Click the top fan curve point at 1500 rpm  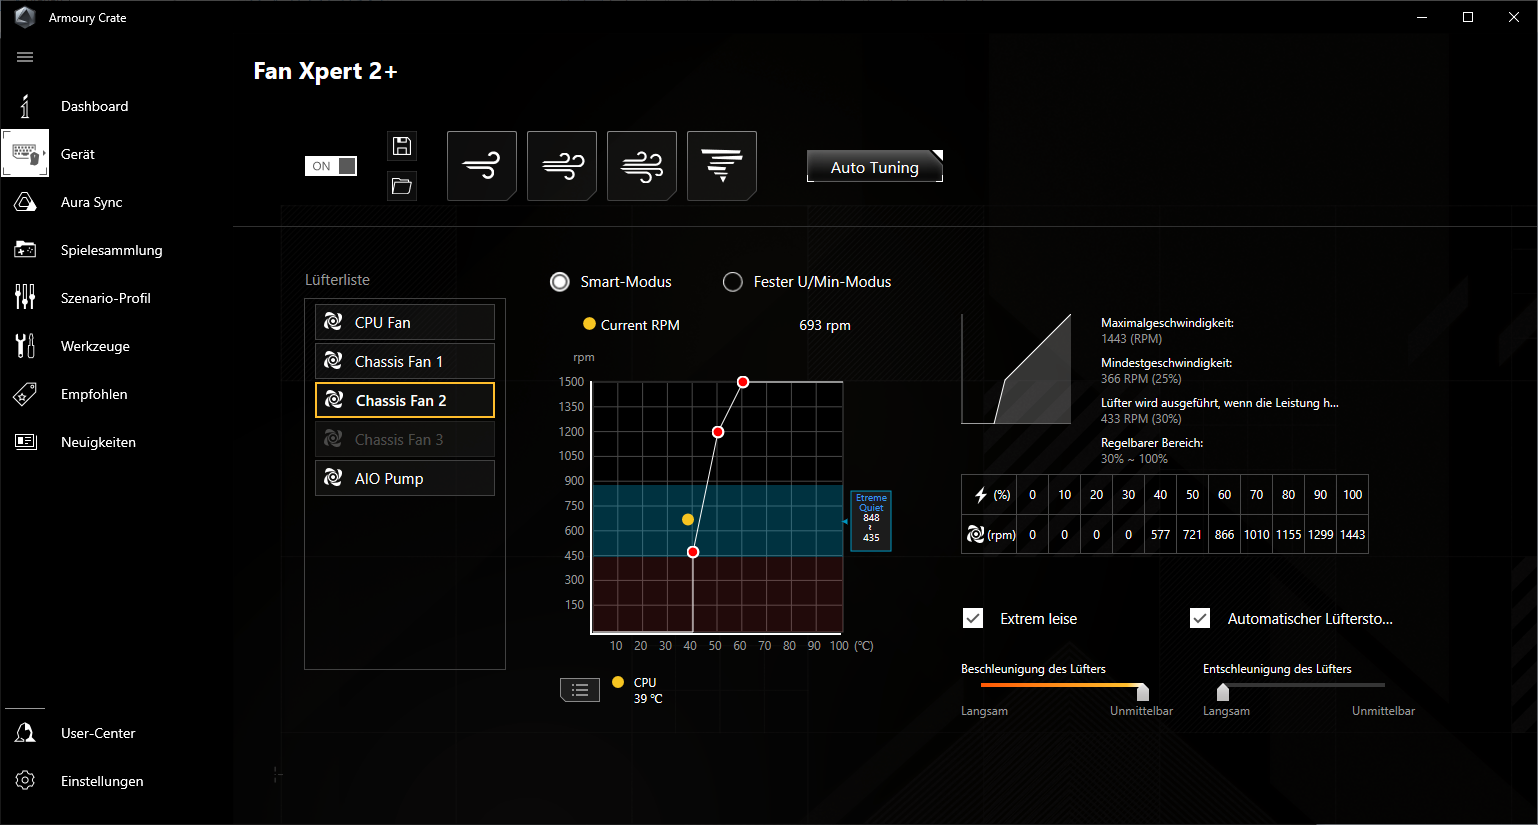tap(743, 382)
